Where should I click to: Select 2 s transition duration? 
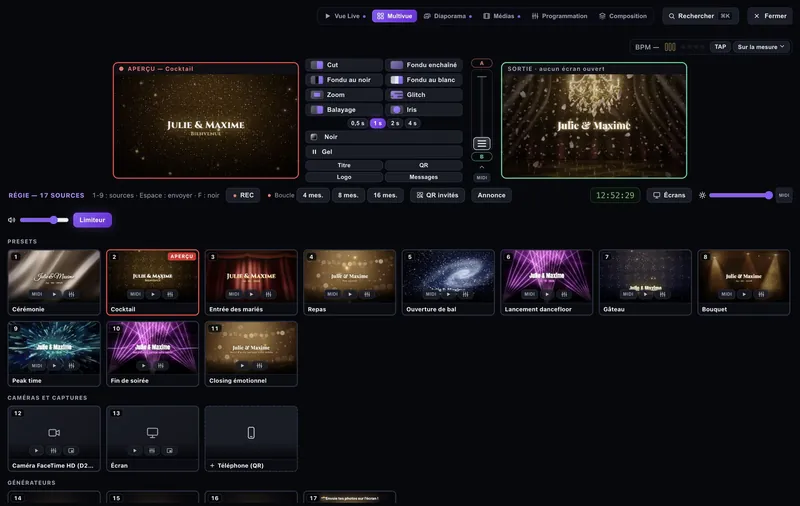(x=395, y=123)
